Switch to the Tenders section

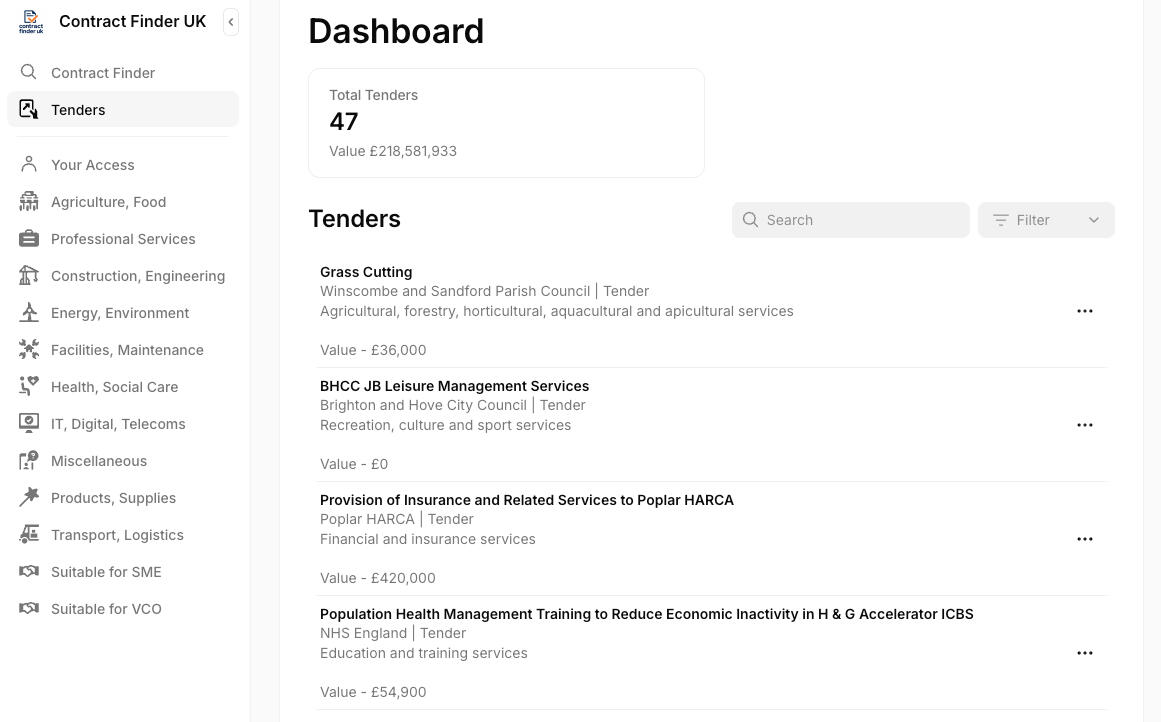(x=78, y=109)
